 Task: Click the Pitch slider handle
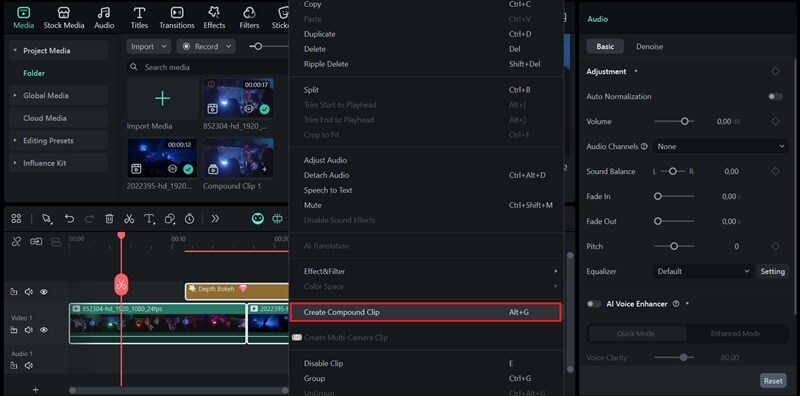point(674,246)
